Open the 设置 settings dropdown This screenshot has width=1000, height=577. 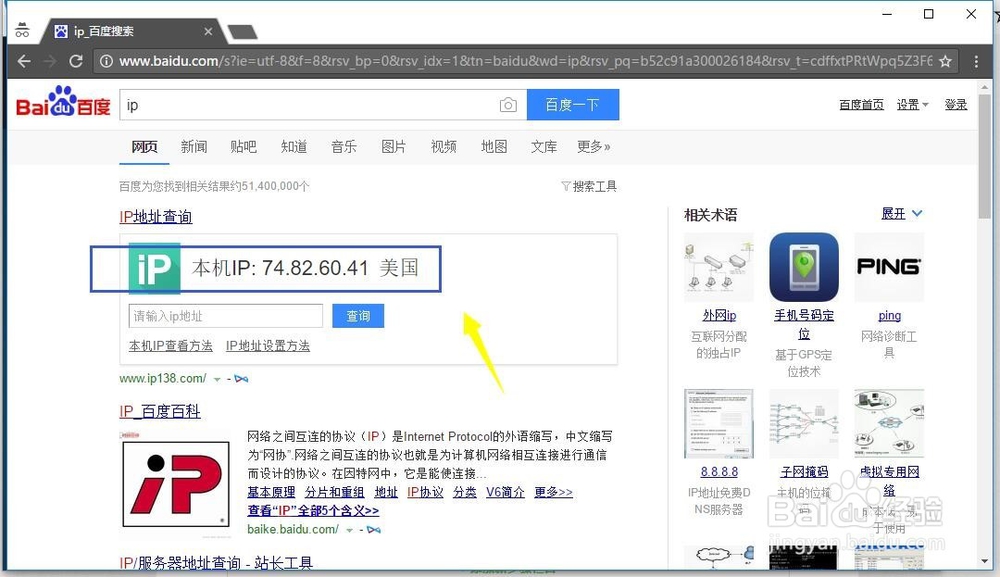point(912,105)
